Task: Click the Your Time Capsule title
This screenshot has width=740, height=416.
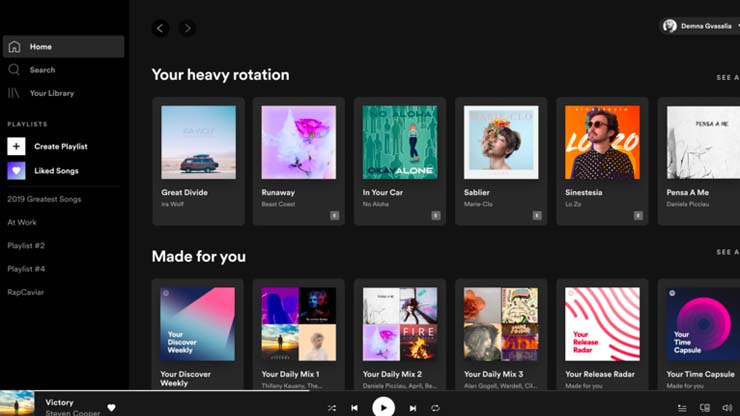Action: (x=700, y=374)
